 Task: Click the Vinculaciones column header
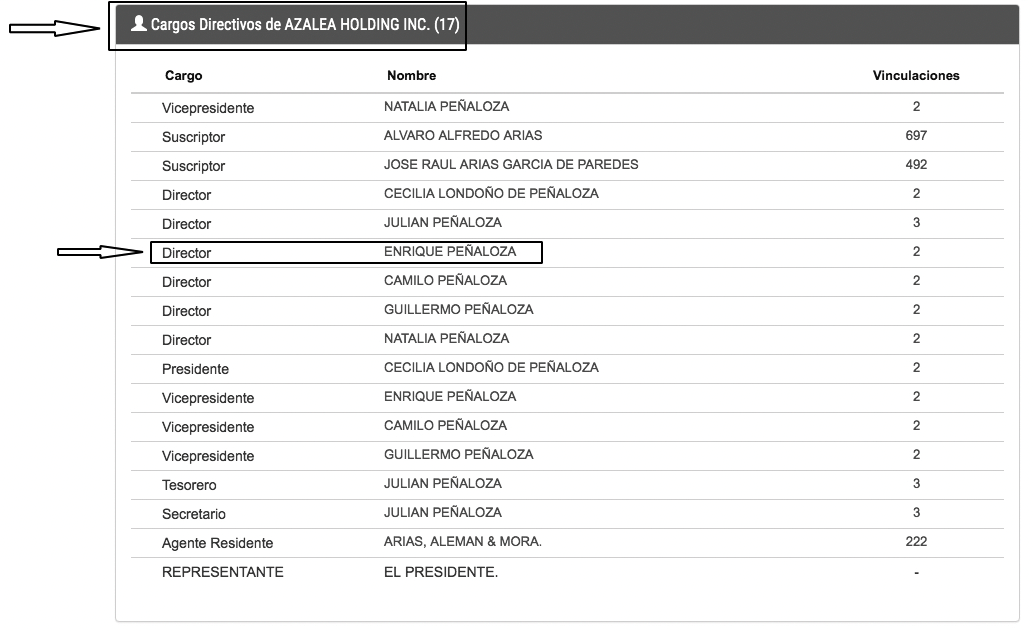916,75
